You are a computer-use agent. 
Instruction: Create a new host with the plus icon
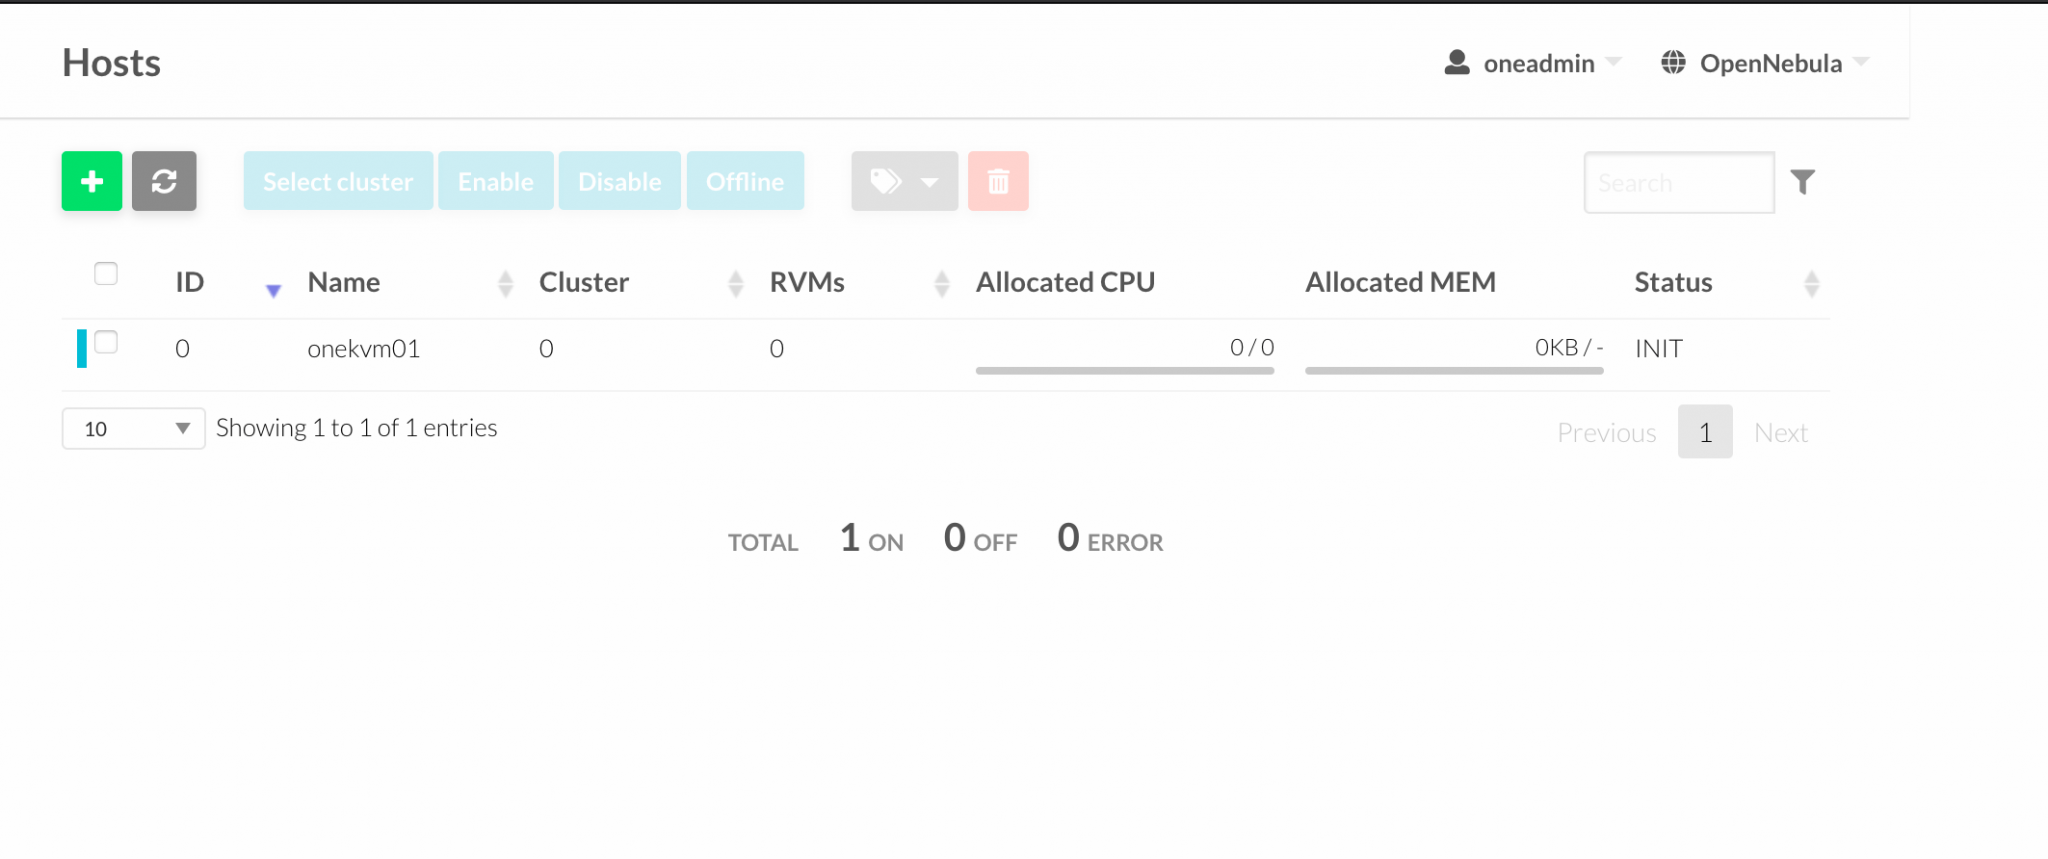pyautogui.click(x=91, y=181)
